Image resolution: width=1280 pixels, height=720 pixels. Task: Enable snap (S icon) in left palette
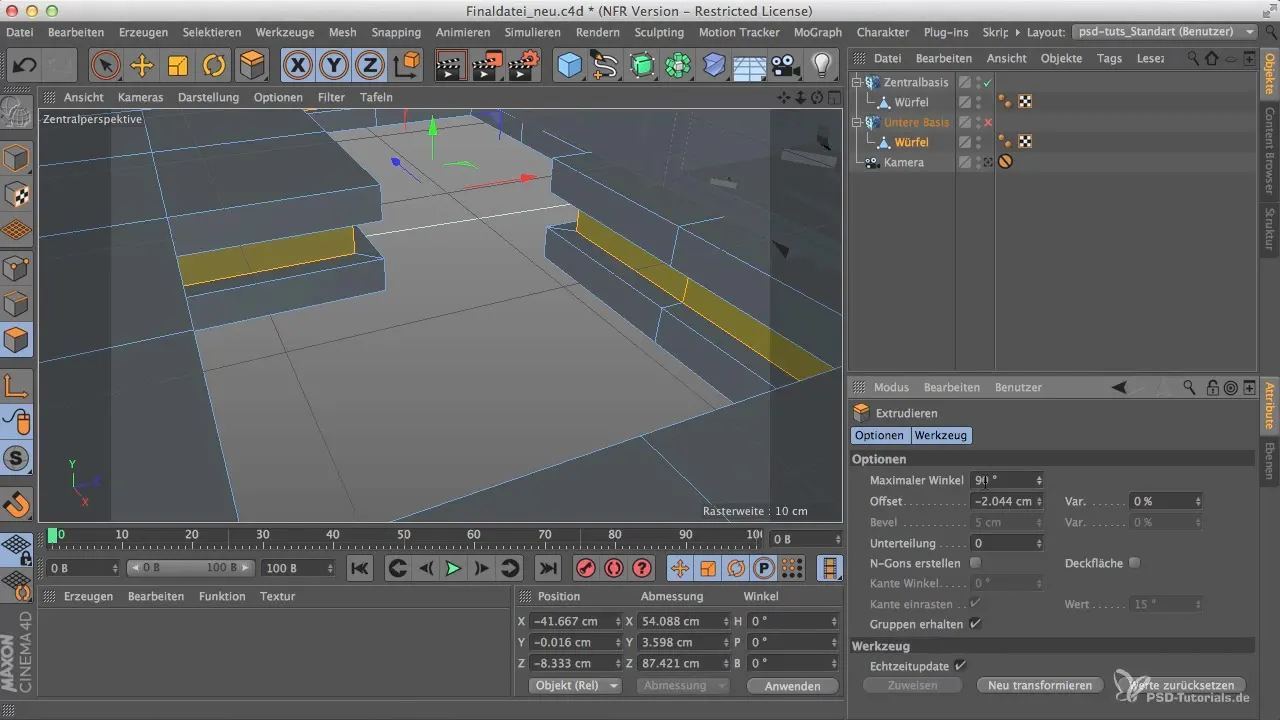point(17,458)
